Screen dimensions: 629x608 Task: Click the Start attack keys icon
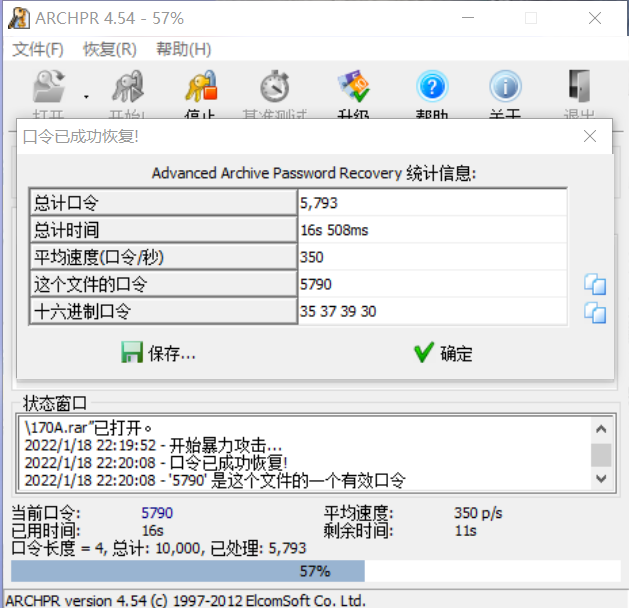(x=128, y=86)
